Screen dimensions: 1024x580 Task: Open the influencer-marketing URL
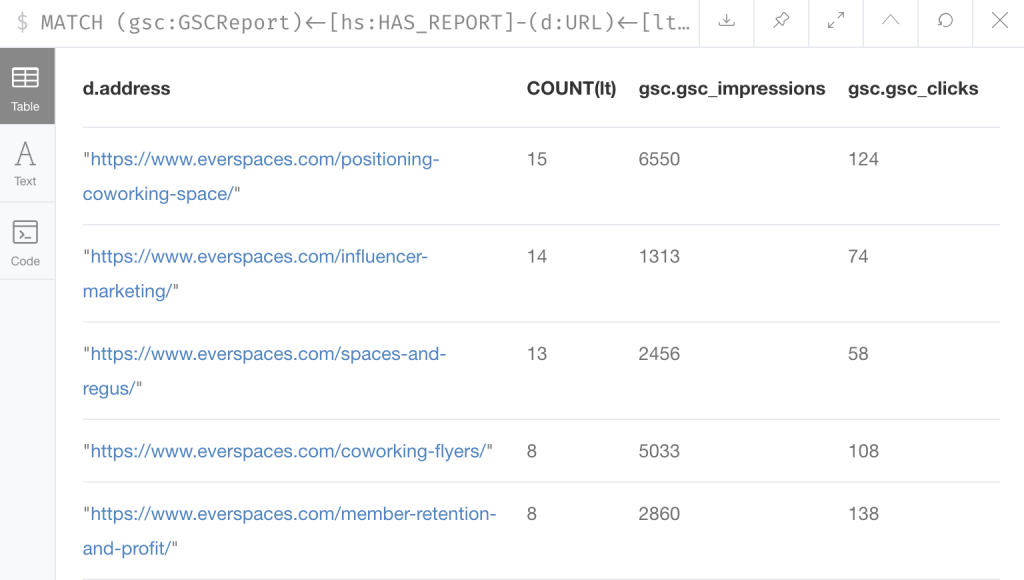(255, 274)
